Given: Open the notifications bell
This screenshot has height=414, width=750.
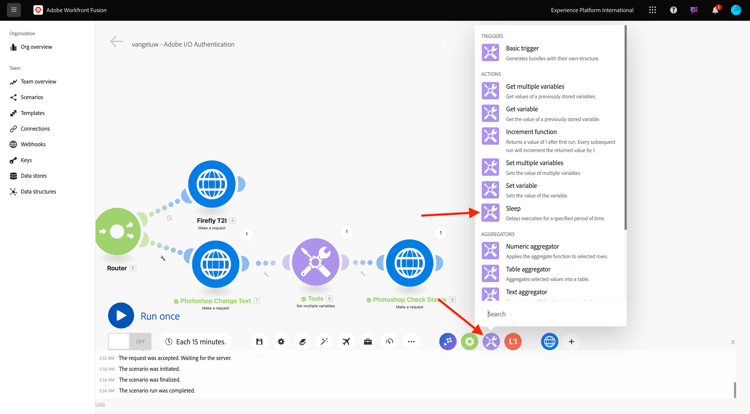Looking at the screenshot, I should tap(716, 10).
